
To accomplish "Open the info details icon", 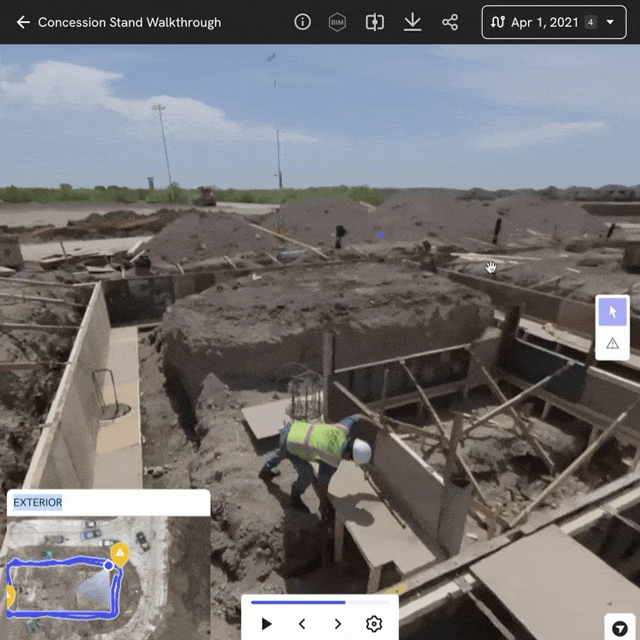I will coord(302,22).
